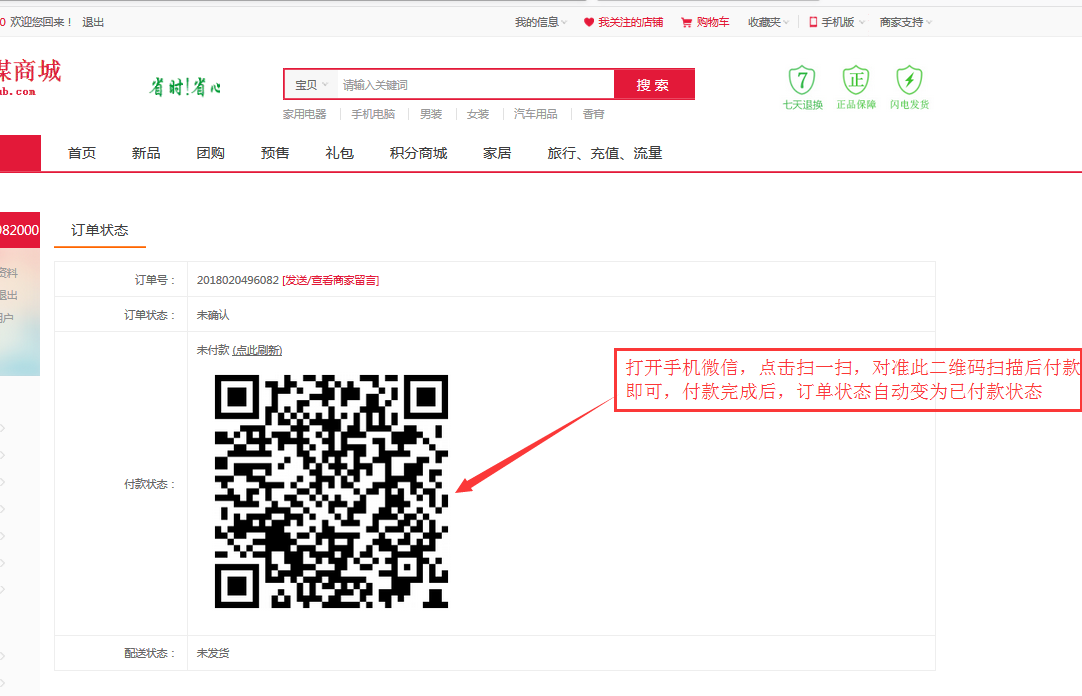Viewport: 1082px width, 696px height.
Task: Click the 未付款 payment status text
Action: (x=213, y=350)
